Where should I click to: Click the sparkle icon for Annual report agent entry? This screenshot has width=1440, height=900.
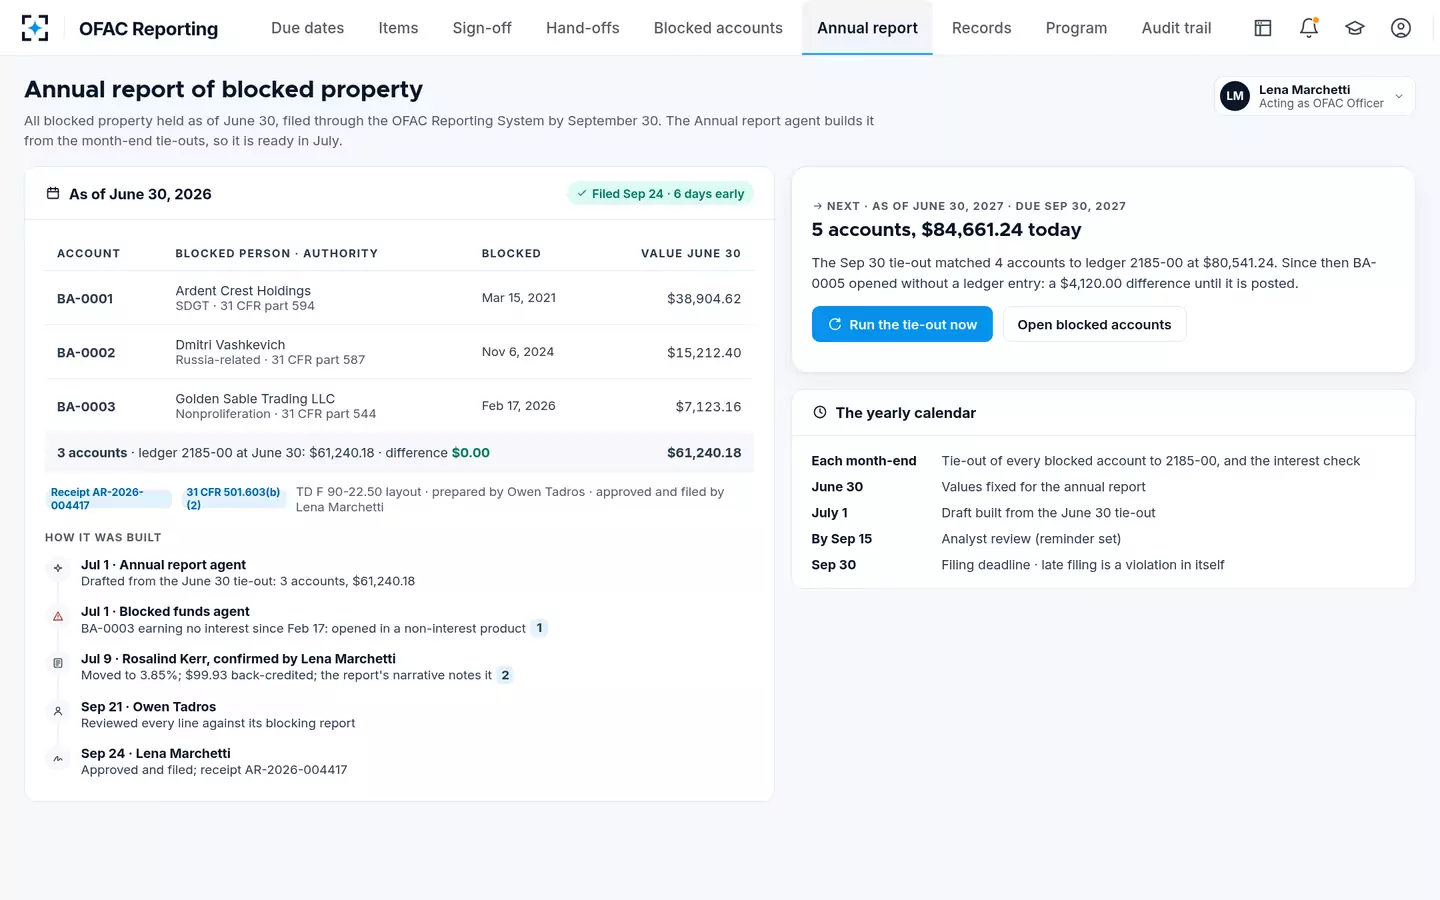58,568
